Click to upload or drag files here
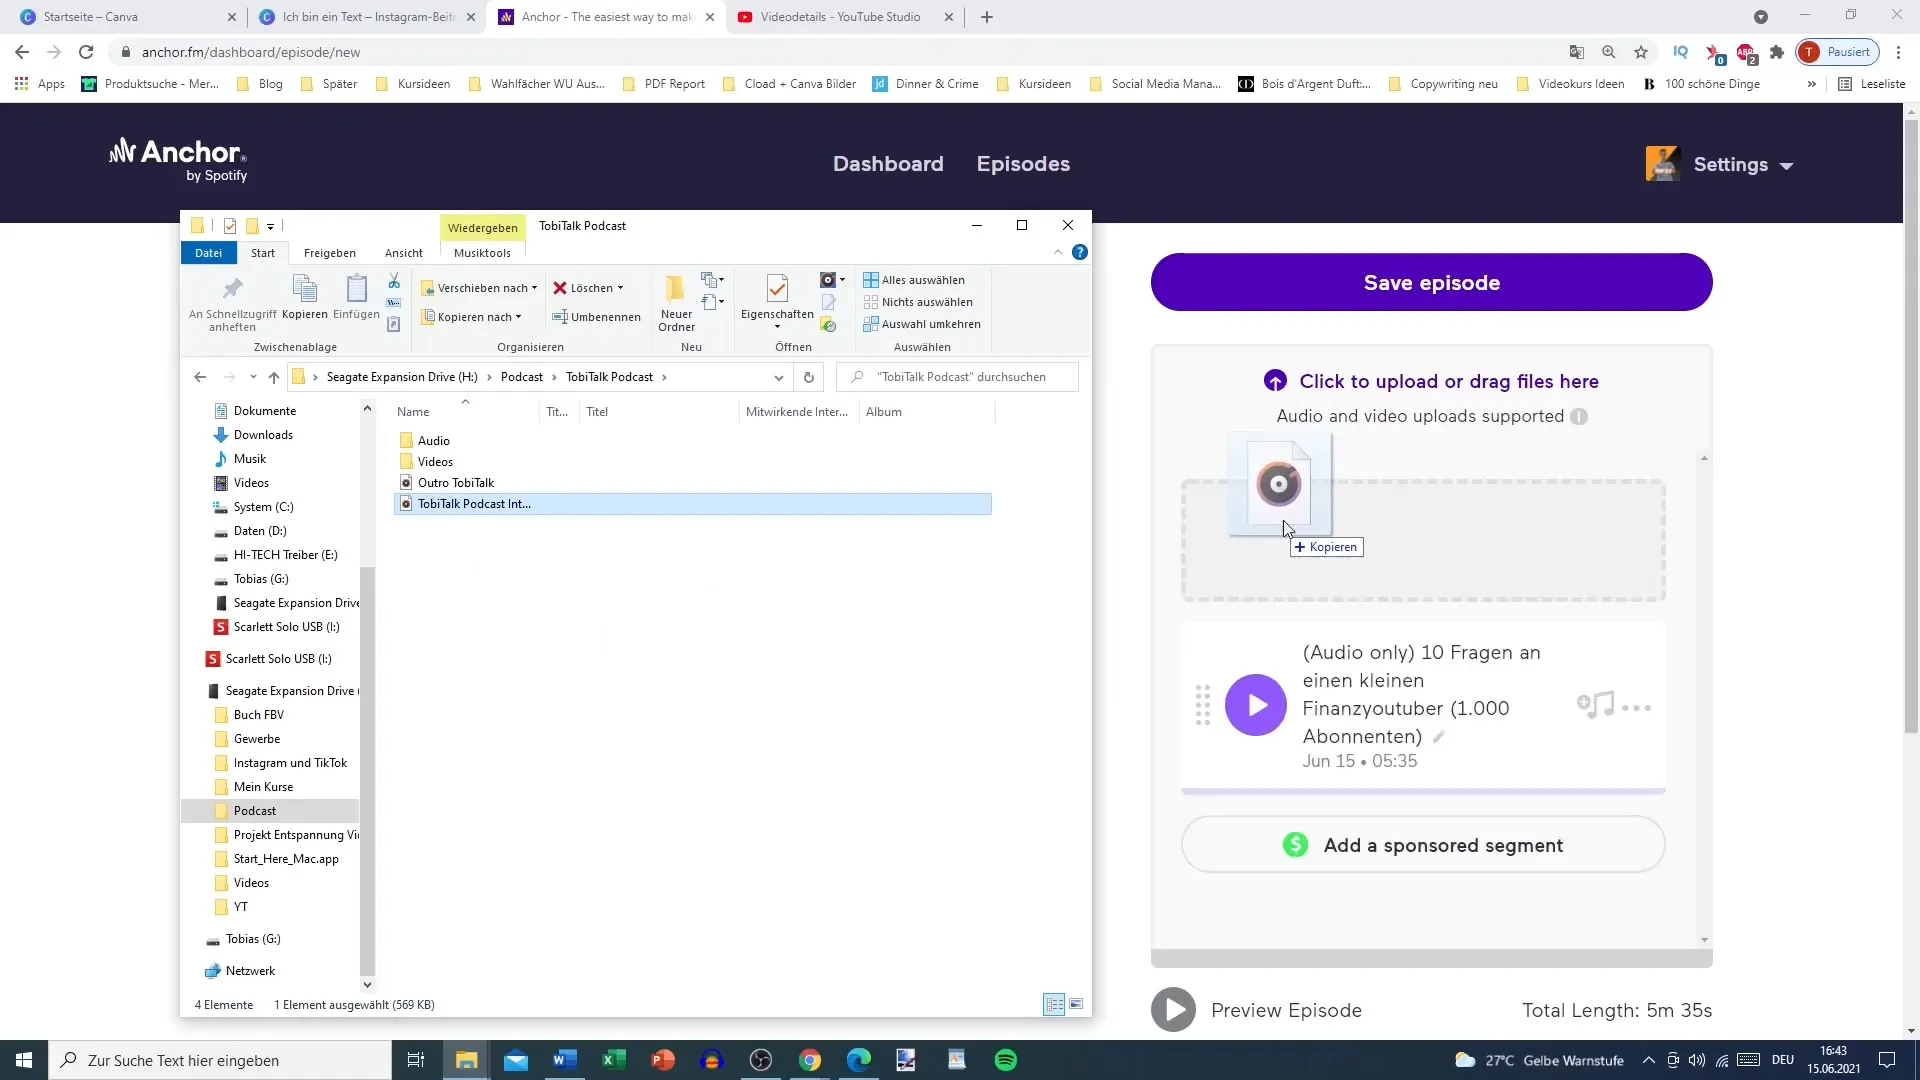This screenshot has height=1080, width=1920. [1431, 381]
